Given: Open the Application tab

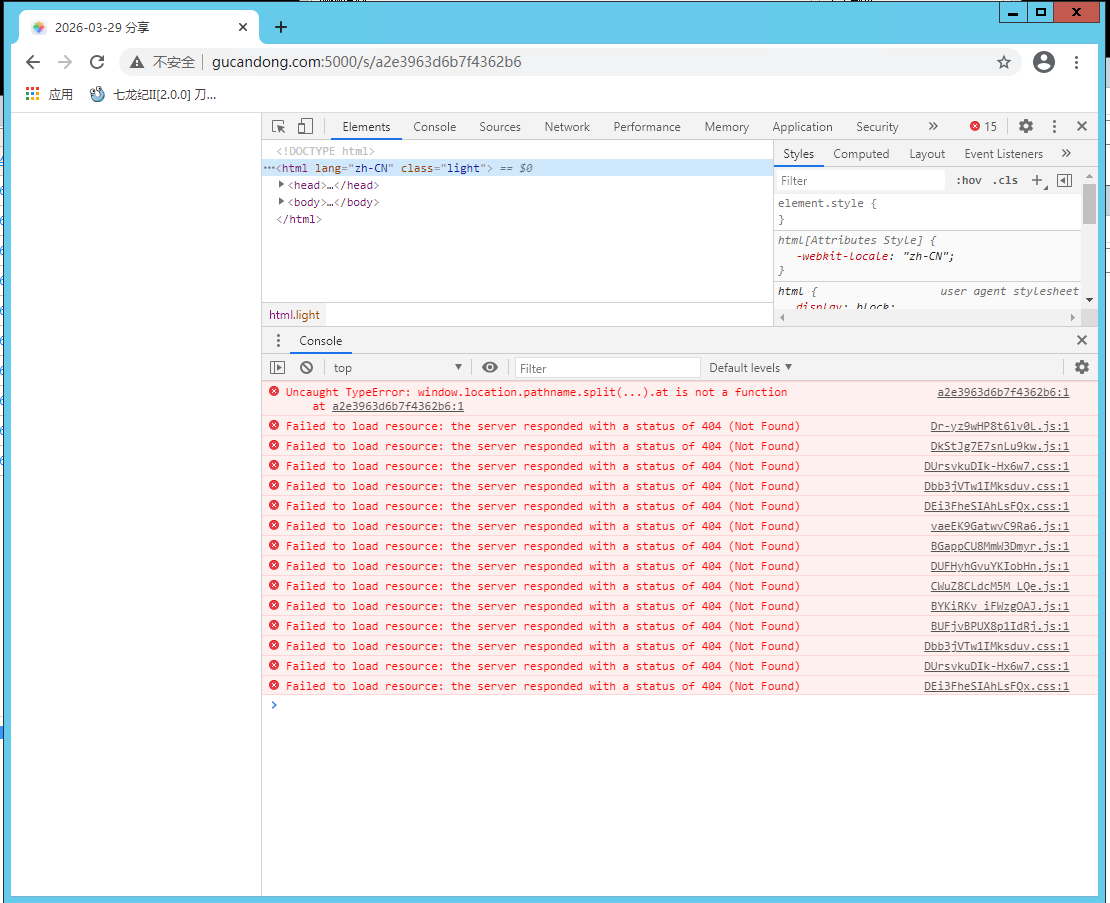Looking at the screenshot, I should (802, 127).
